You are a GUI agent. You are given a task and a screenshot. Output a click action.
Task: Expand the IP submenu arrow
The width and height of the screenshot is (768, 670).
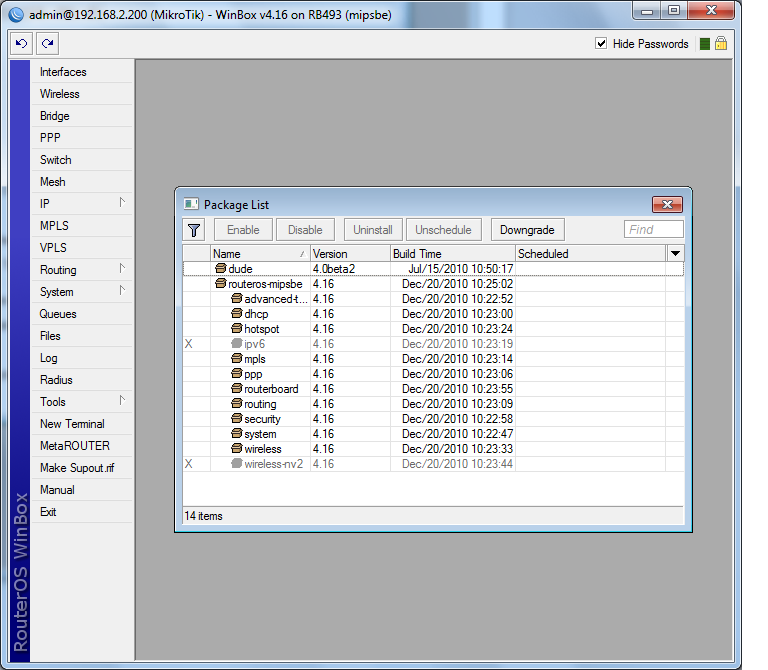coord(122,202)
